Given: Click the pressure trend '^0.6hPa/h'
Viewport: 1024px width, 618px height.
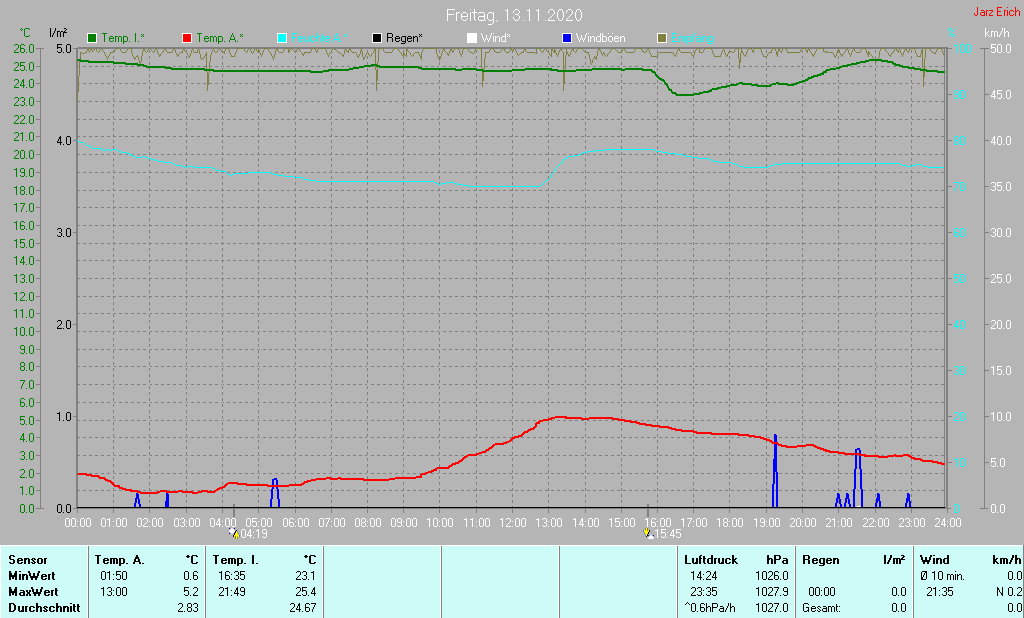Looking at the screenshot, I should pyautogui.click(x=710, y=608).
